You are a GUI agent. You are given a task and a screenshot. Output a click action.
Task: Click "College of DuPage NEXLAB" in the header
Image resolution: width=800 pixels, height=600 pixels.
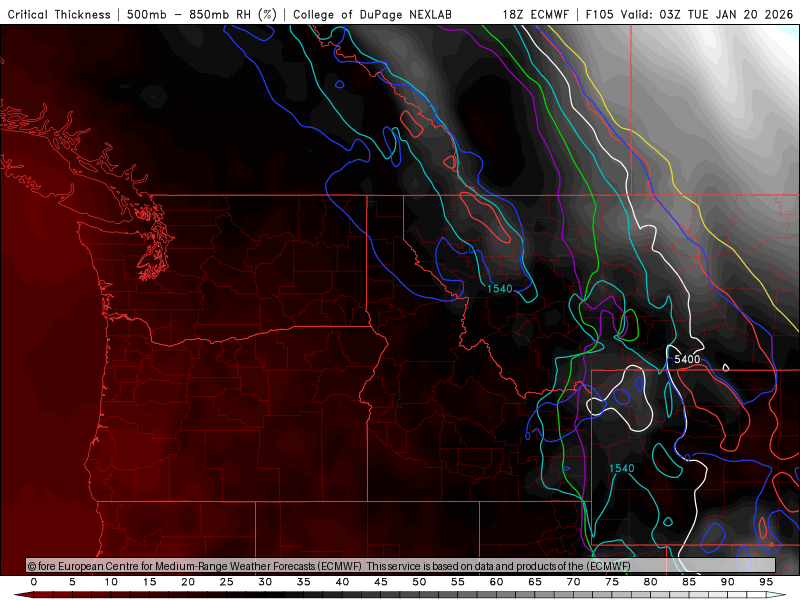pos(372,14)
